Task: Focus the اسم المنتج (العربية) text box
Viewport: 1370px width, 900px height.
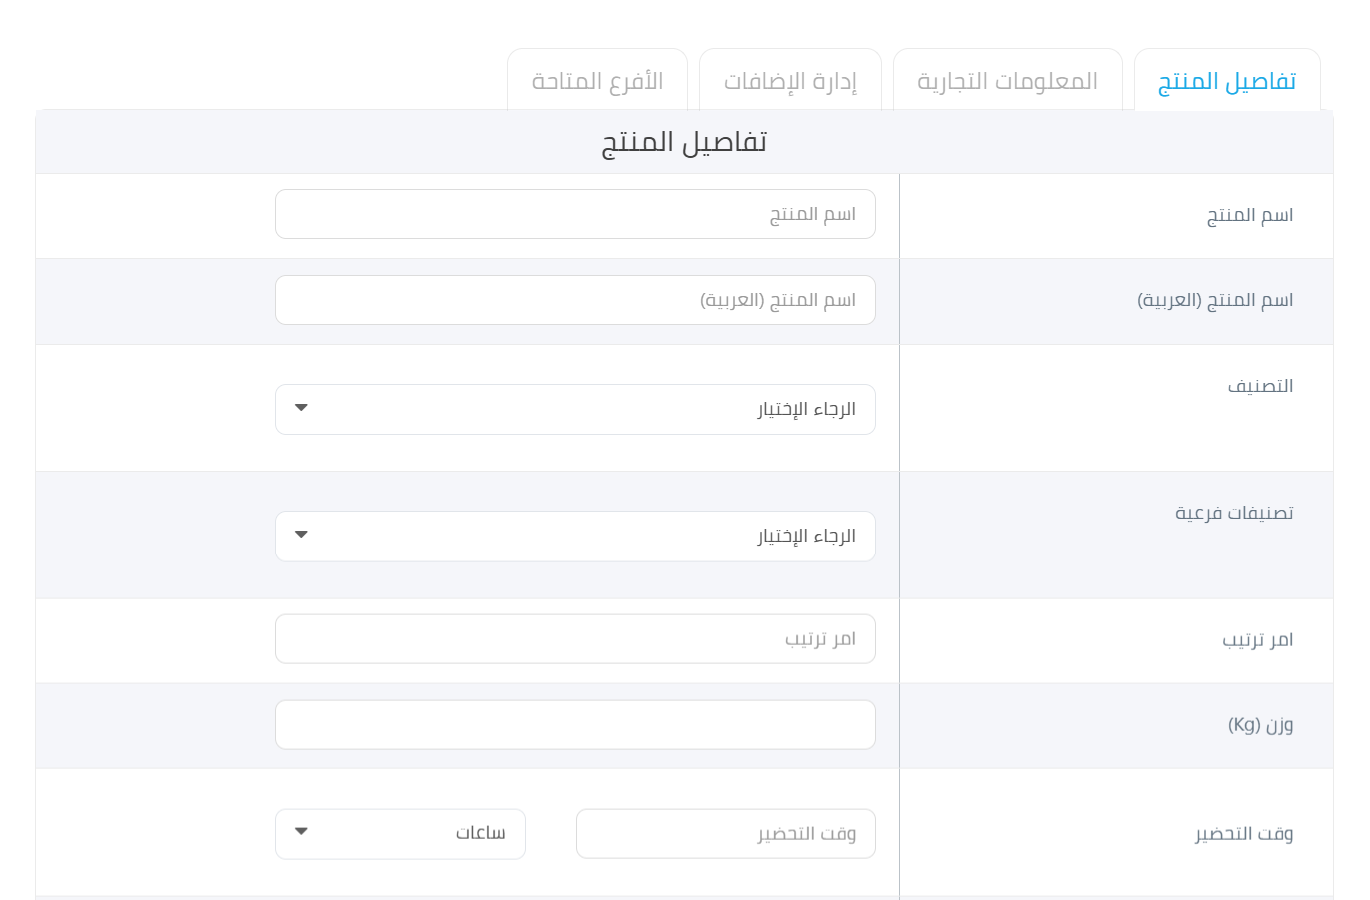Action: [575, 300]
